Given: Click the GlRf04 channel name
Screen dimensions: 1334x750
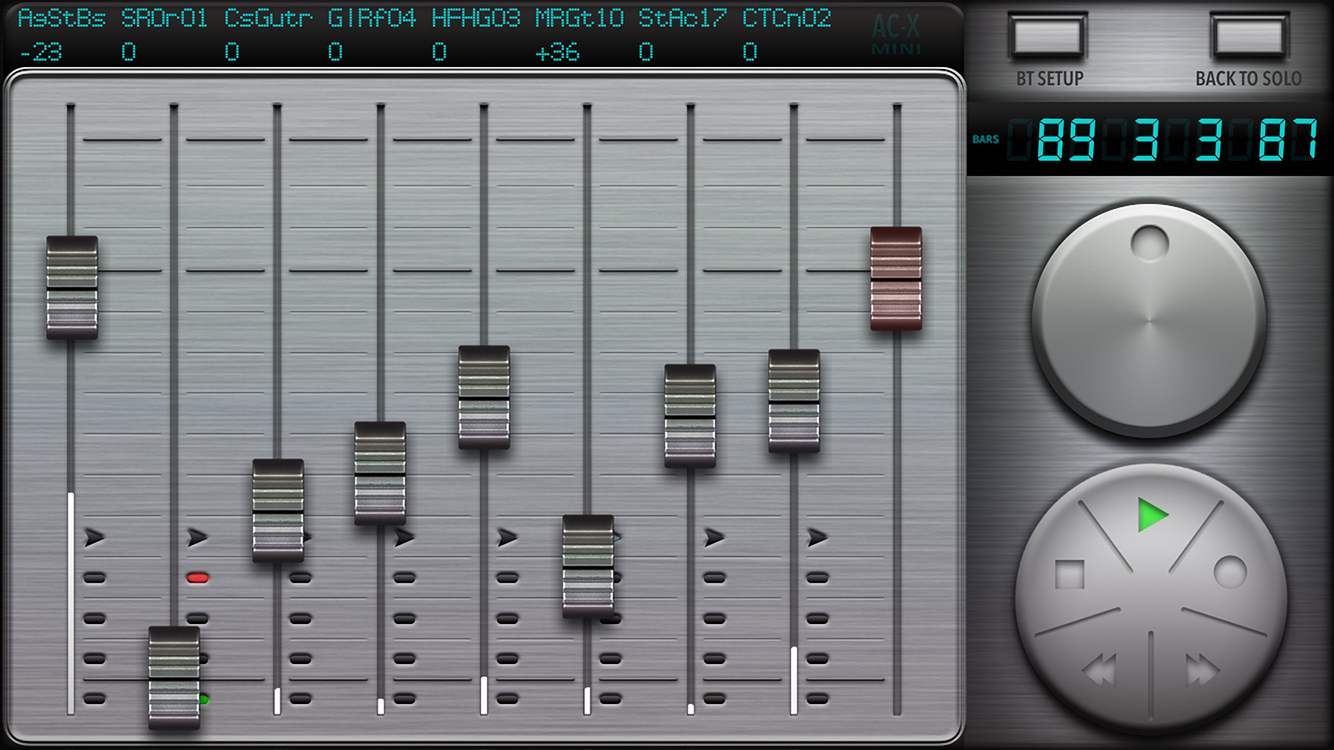Looking at the screenshot, I should point(372,18).
